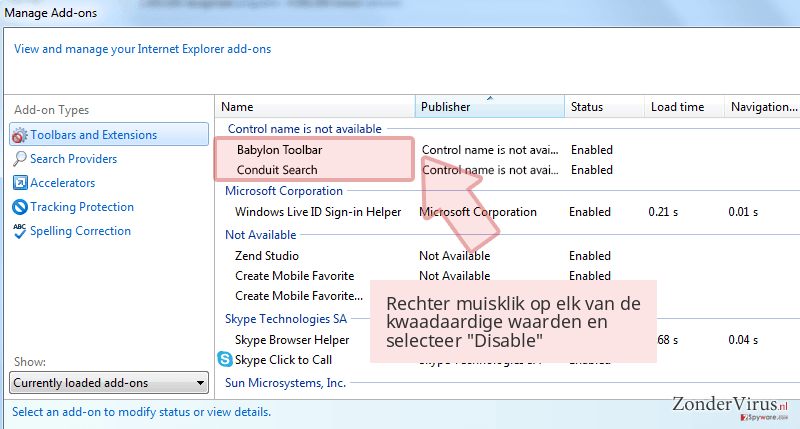Click Enabled status of Windows Live ID helper
Viewport: 800px width, 429px height.
(590, 212)
